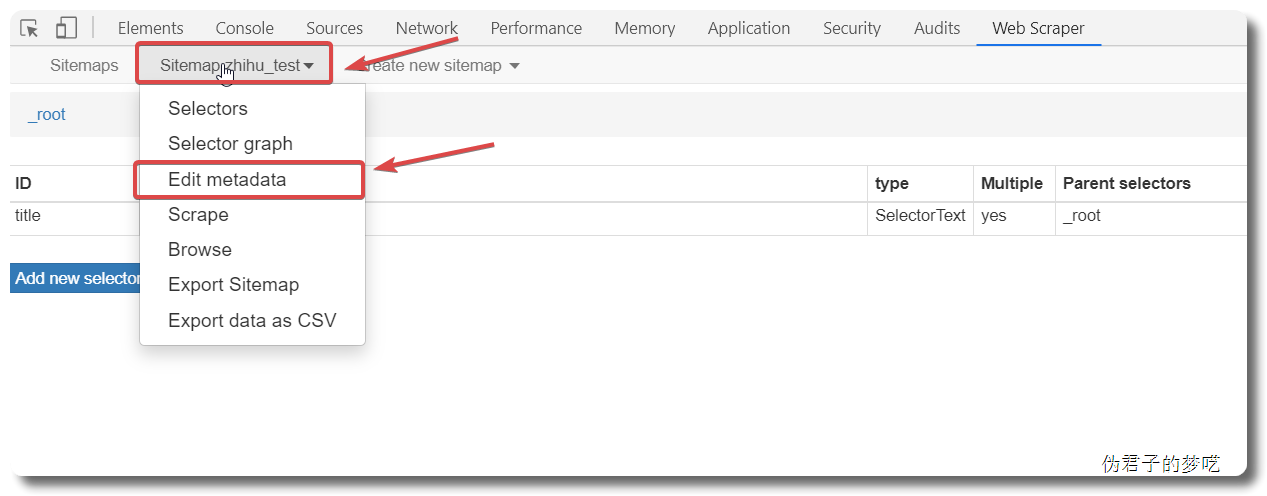
Task: Follow the _root breadcrumb link
Action: tap(47, 115)
